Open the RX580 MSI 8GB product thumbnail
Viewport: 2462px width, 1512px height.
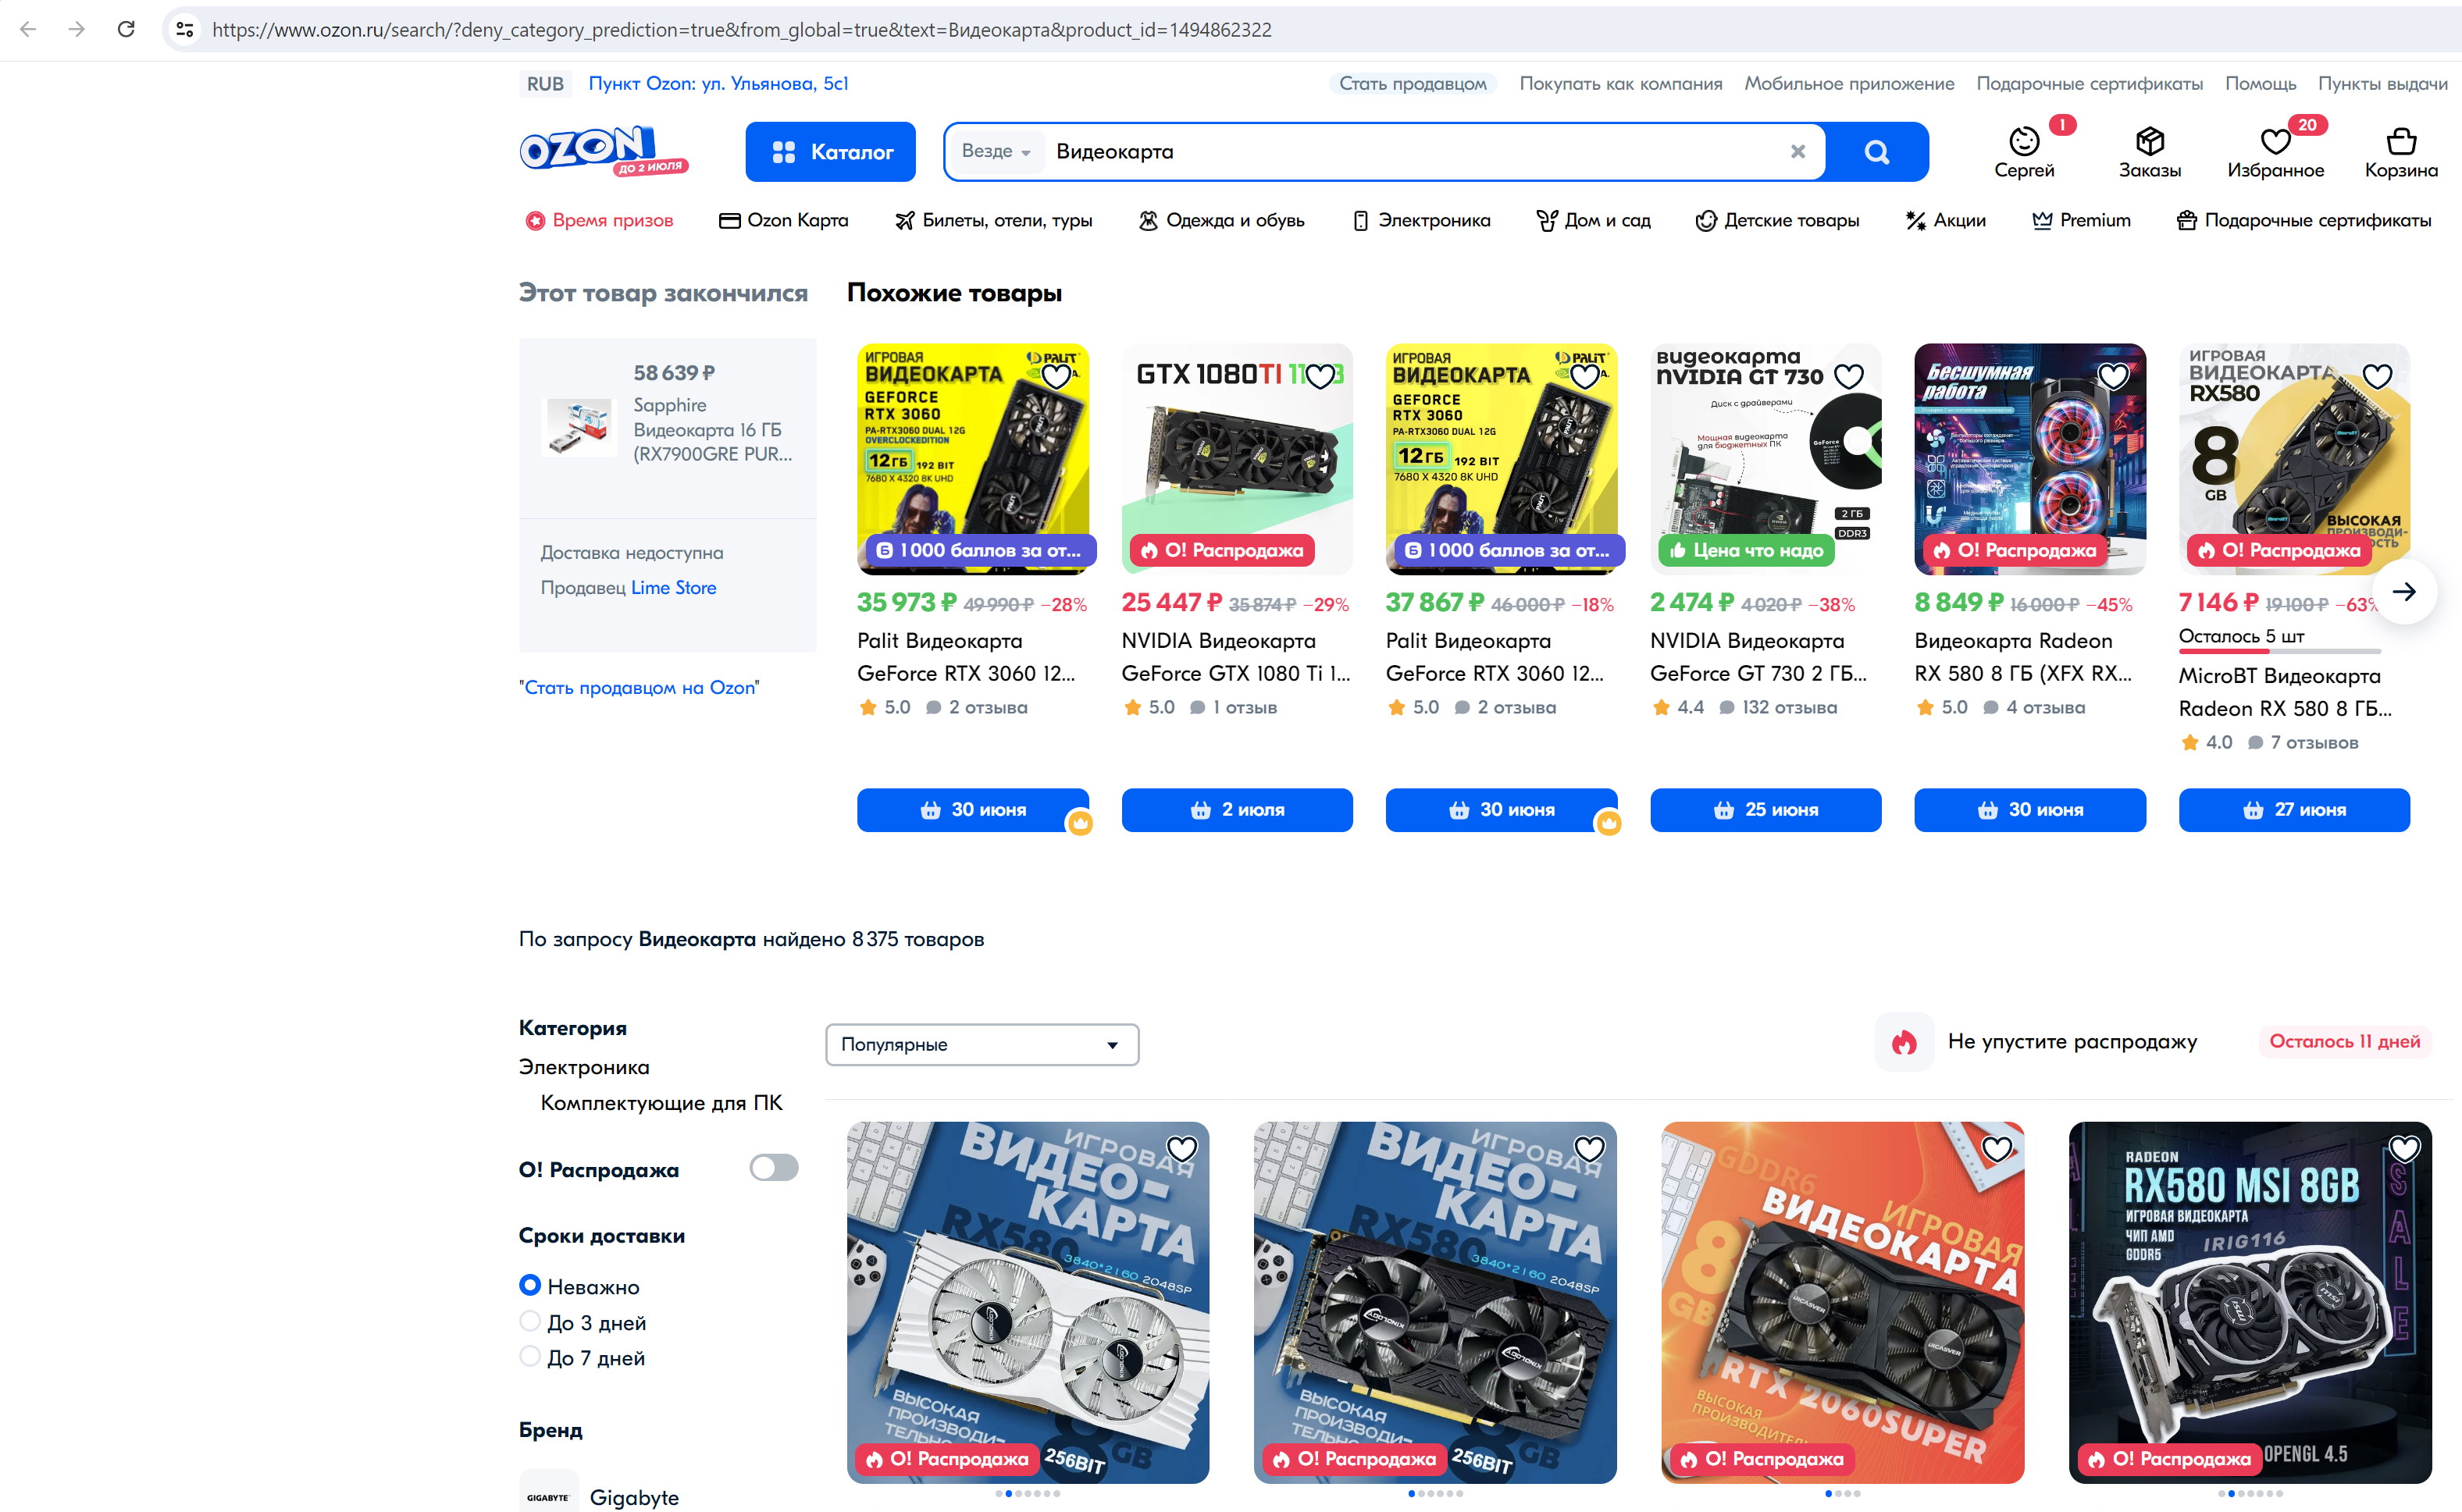2249,1301
